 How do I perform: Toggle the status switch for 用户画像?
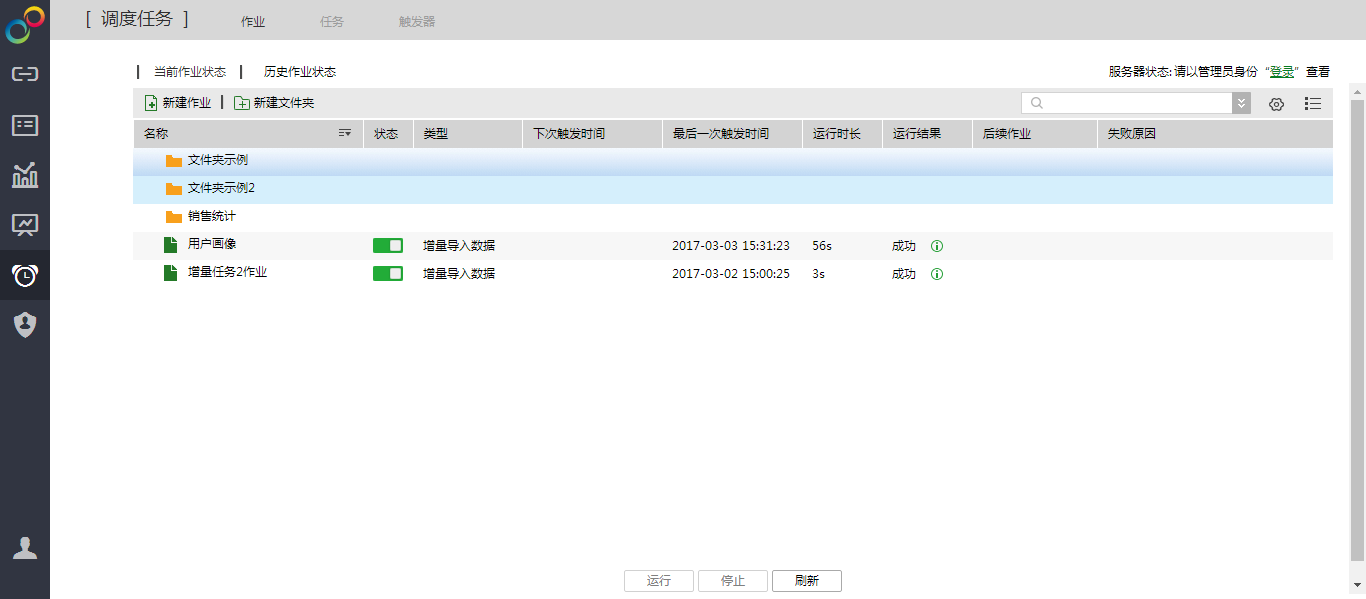[388, 246]
